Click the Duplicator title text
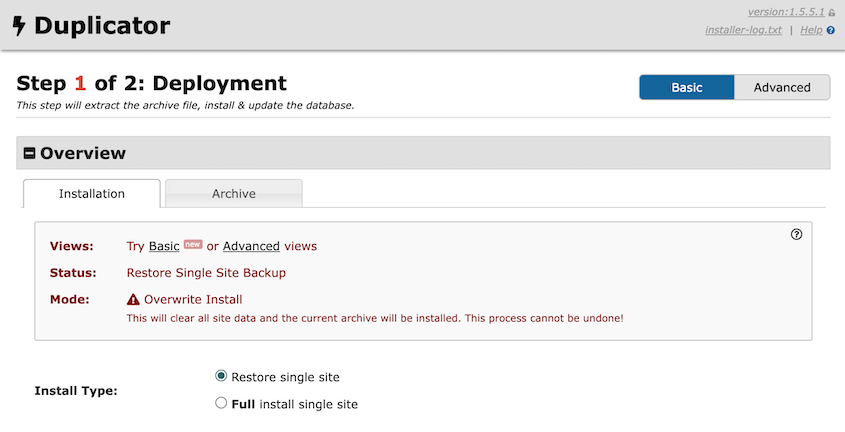The height and width of the screenshot is (432, 845). tap(102, 26)
